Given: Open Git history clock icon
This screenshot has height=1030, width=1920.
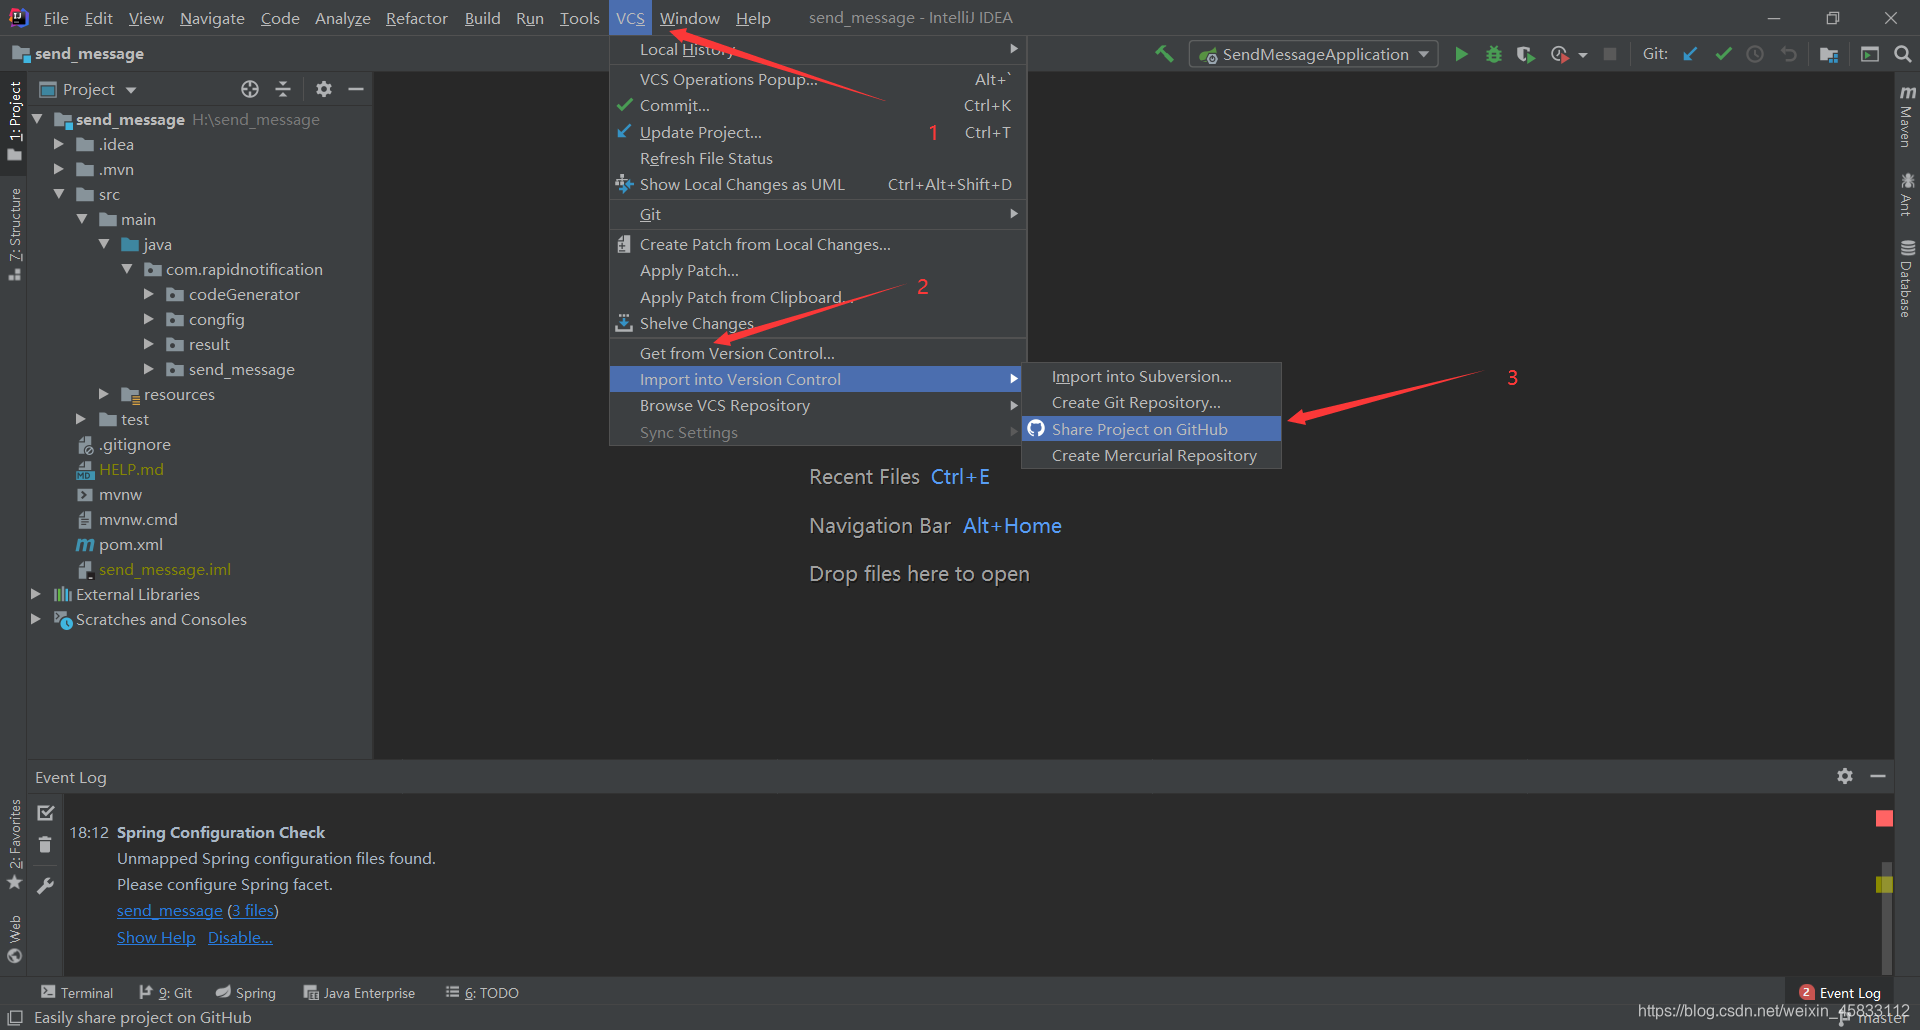Looking at the screenshot, I should click(x=1755, y=54).
